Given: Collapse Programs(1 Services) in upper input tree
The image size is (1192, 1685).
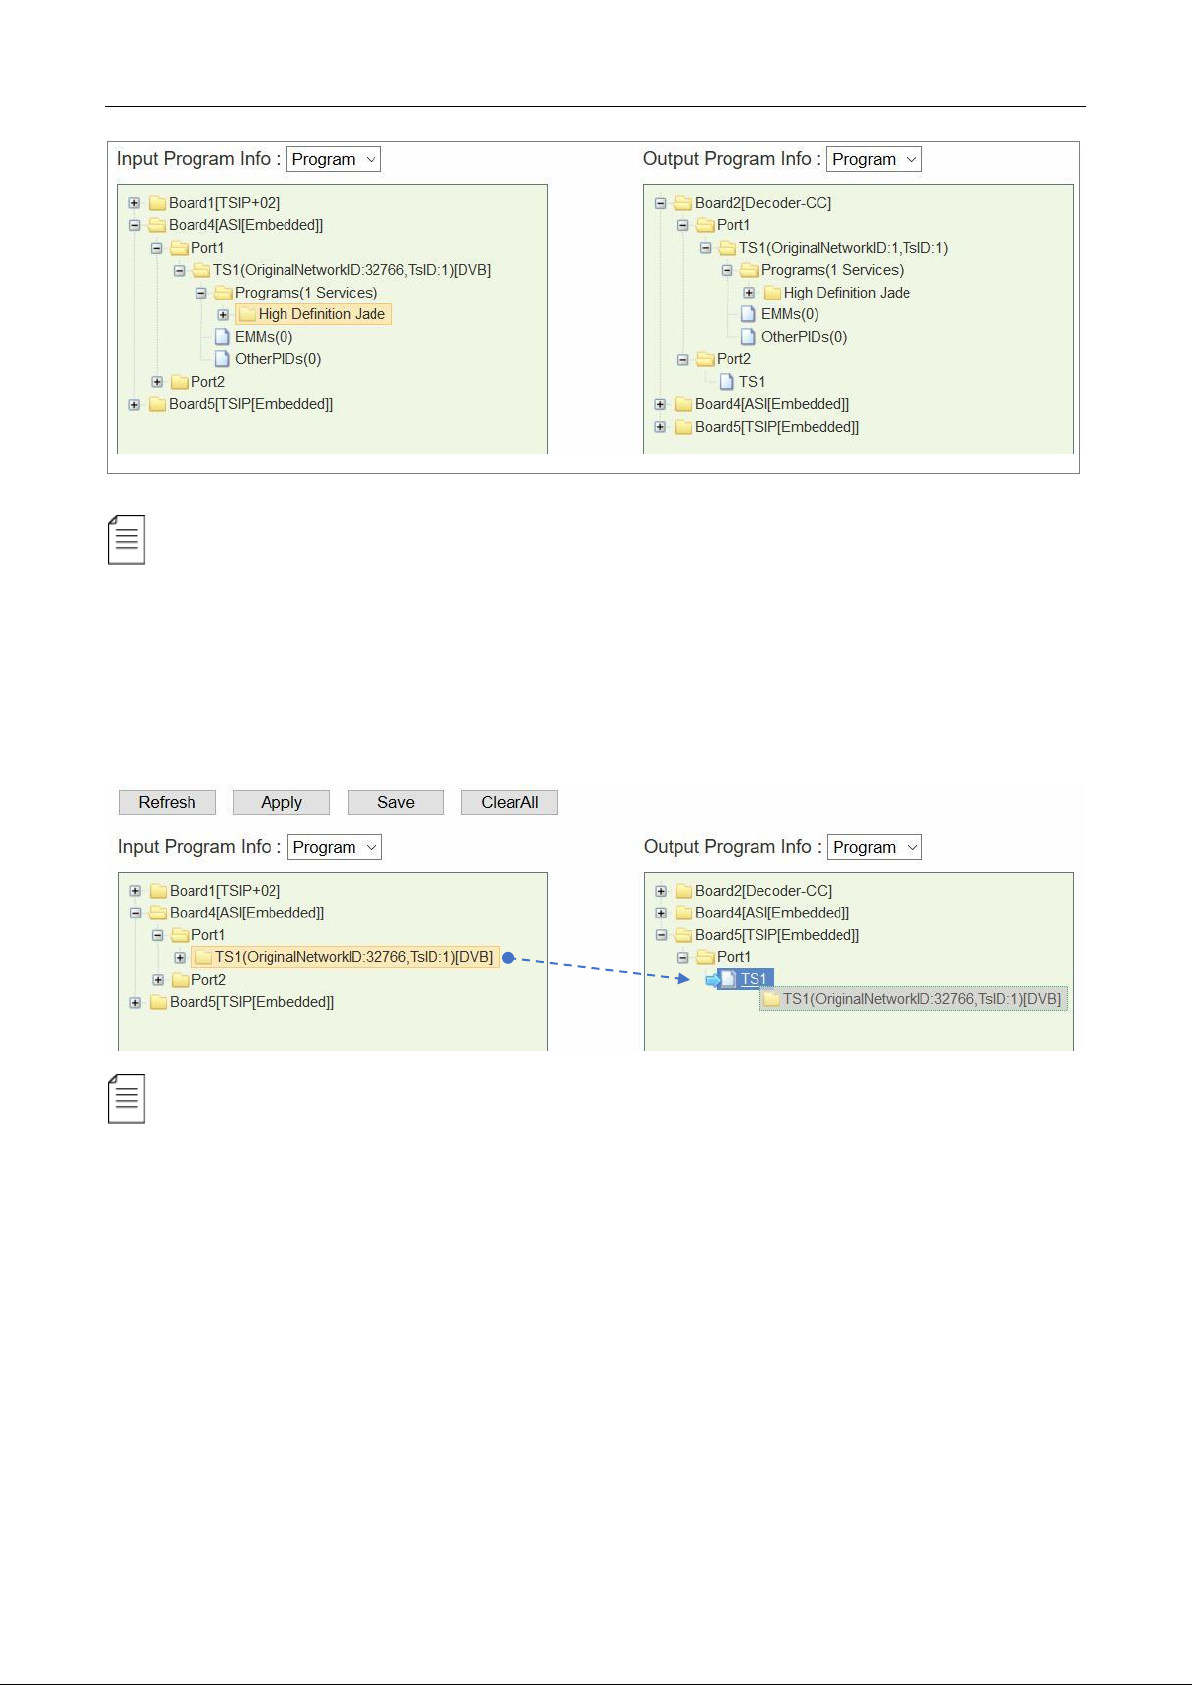Looking at the screenshot, I should tap(201, 293).
